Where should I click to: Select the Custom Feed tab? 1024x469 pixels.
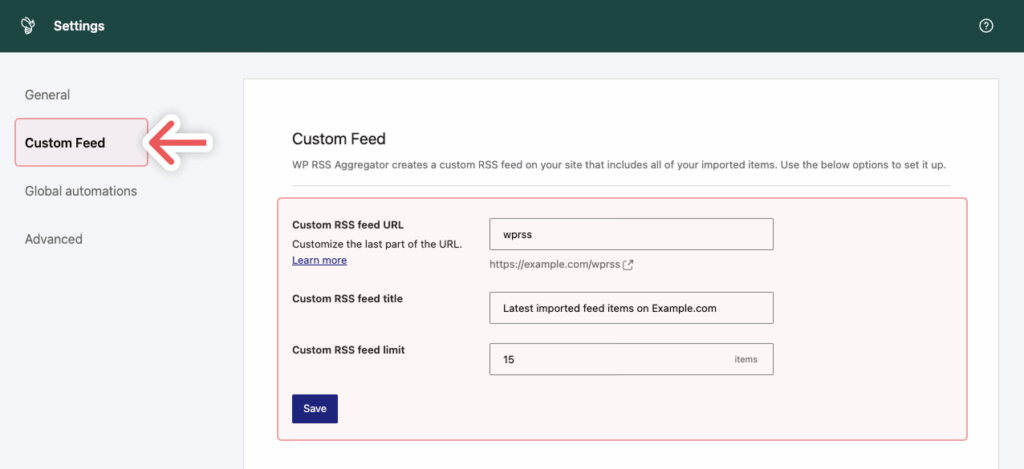[82, 142]
